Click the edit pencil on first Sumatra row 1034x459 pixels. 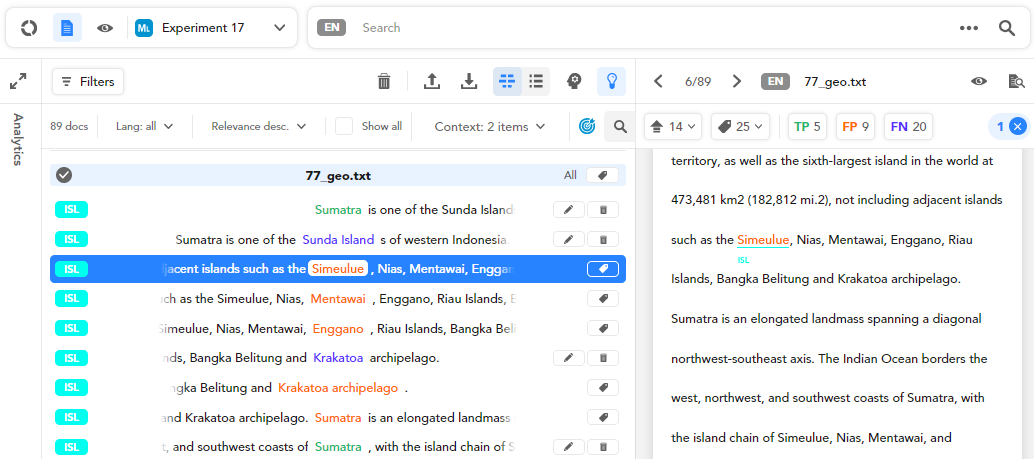coord(568,210)
